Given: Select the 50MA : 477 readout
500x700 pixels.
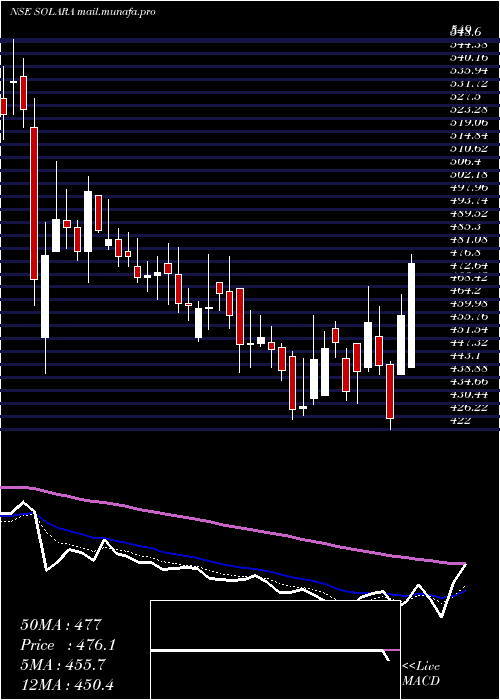Looking at the screenshot, I should pos(61,625).
